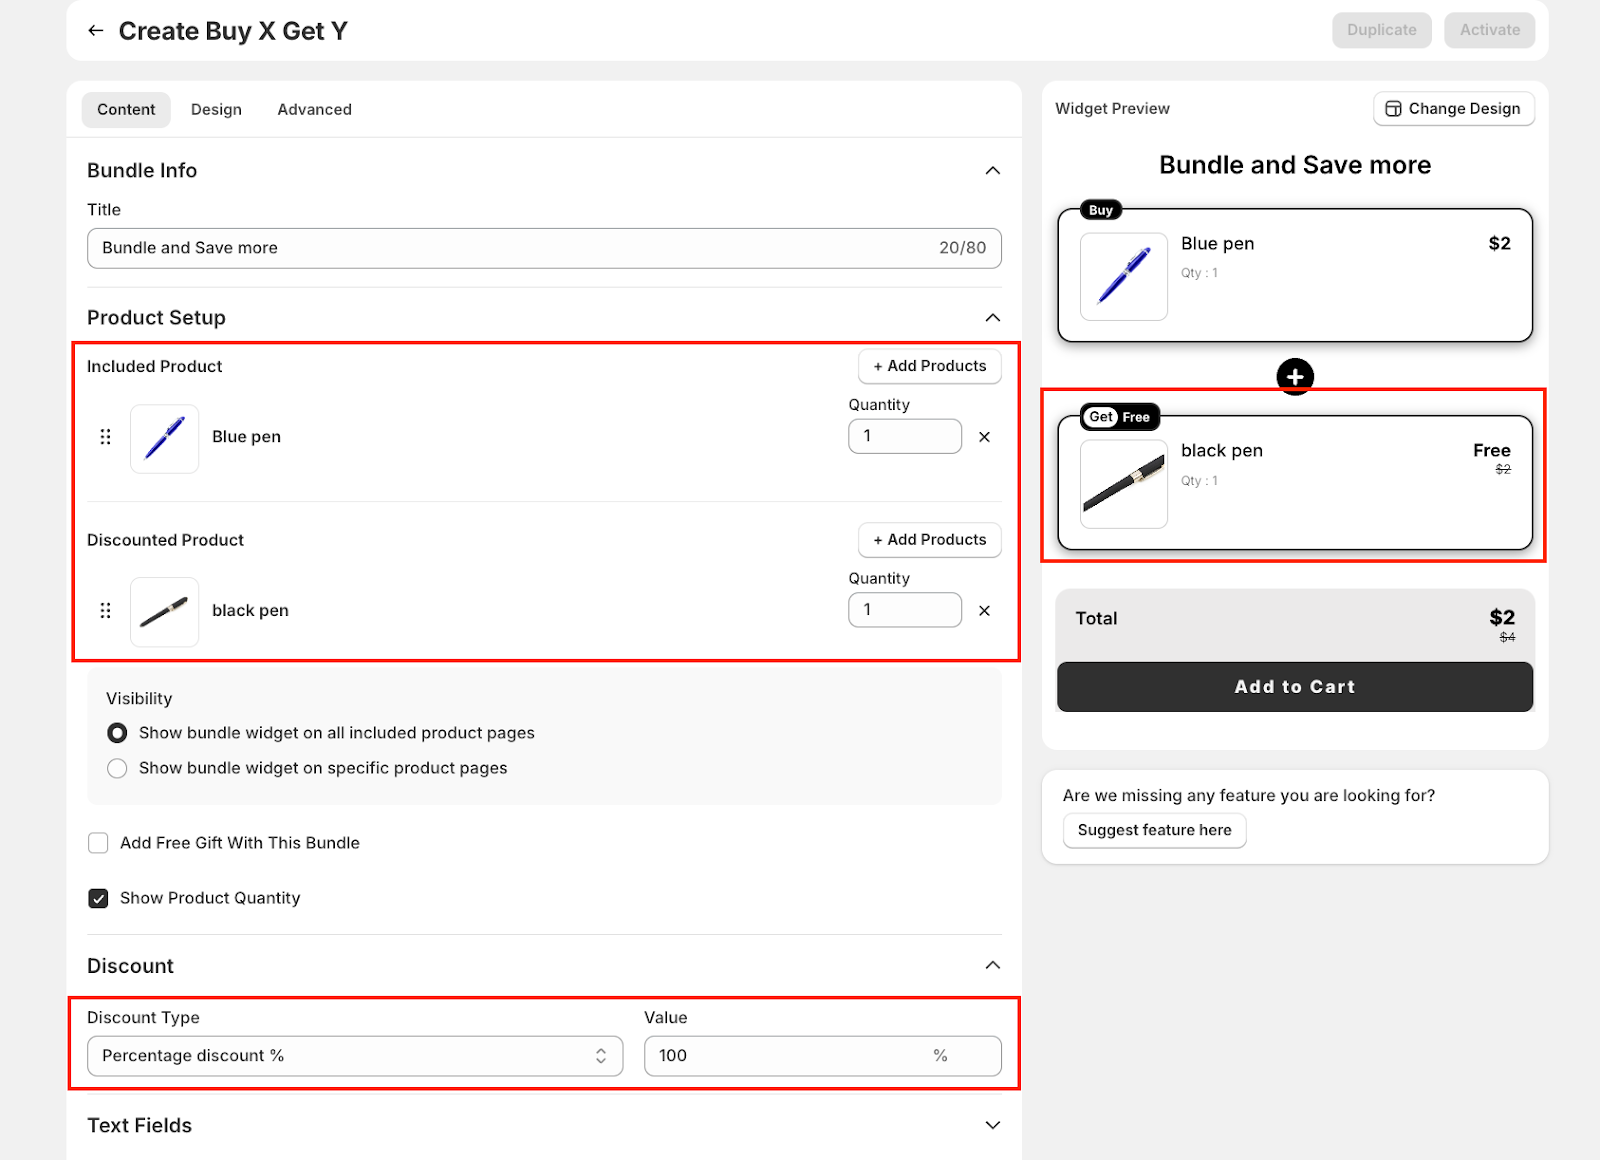The height and width of the screenshot is (1160, 1600).
Task: Enable Add Free Gift With This Bundle
Action: pyautogui.click(x=98, y=843)
